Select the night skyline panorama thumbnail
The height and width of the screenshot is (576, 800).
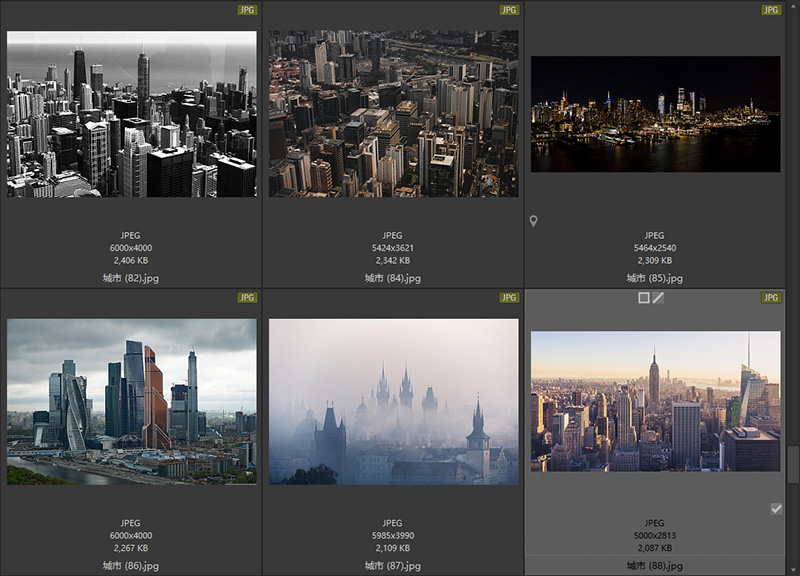pyautogui.click(x=655, y=114)
